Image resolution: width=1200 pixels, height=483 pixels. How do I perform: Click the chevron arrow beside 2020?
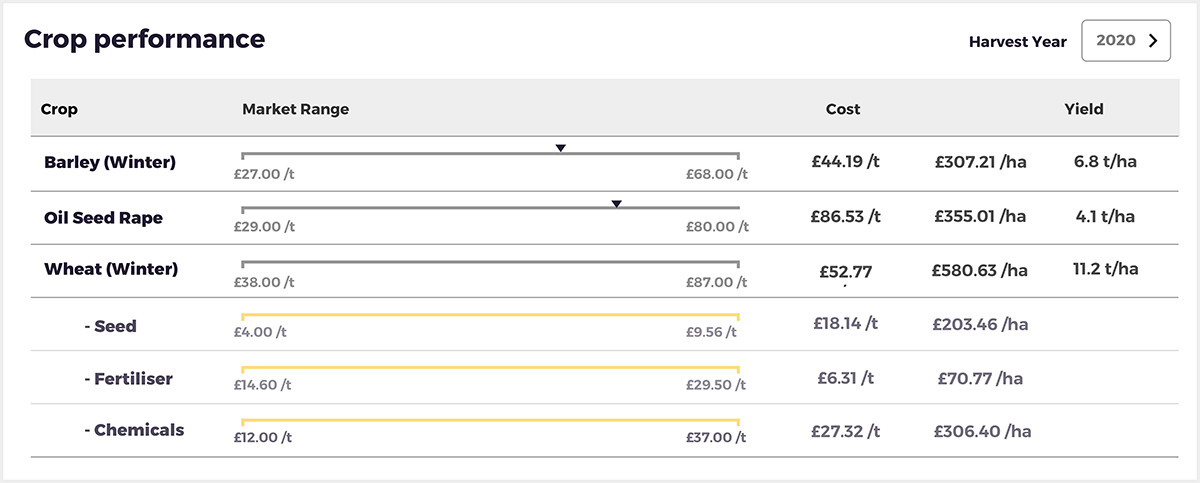click(x=1153, y=41)
